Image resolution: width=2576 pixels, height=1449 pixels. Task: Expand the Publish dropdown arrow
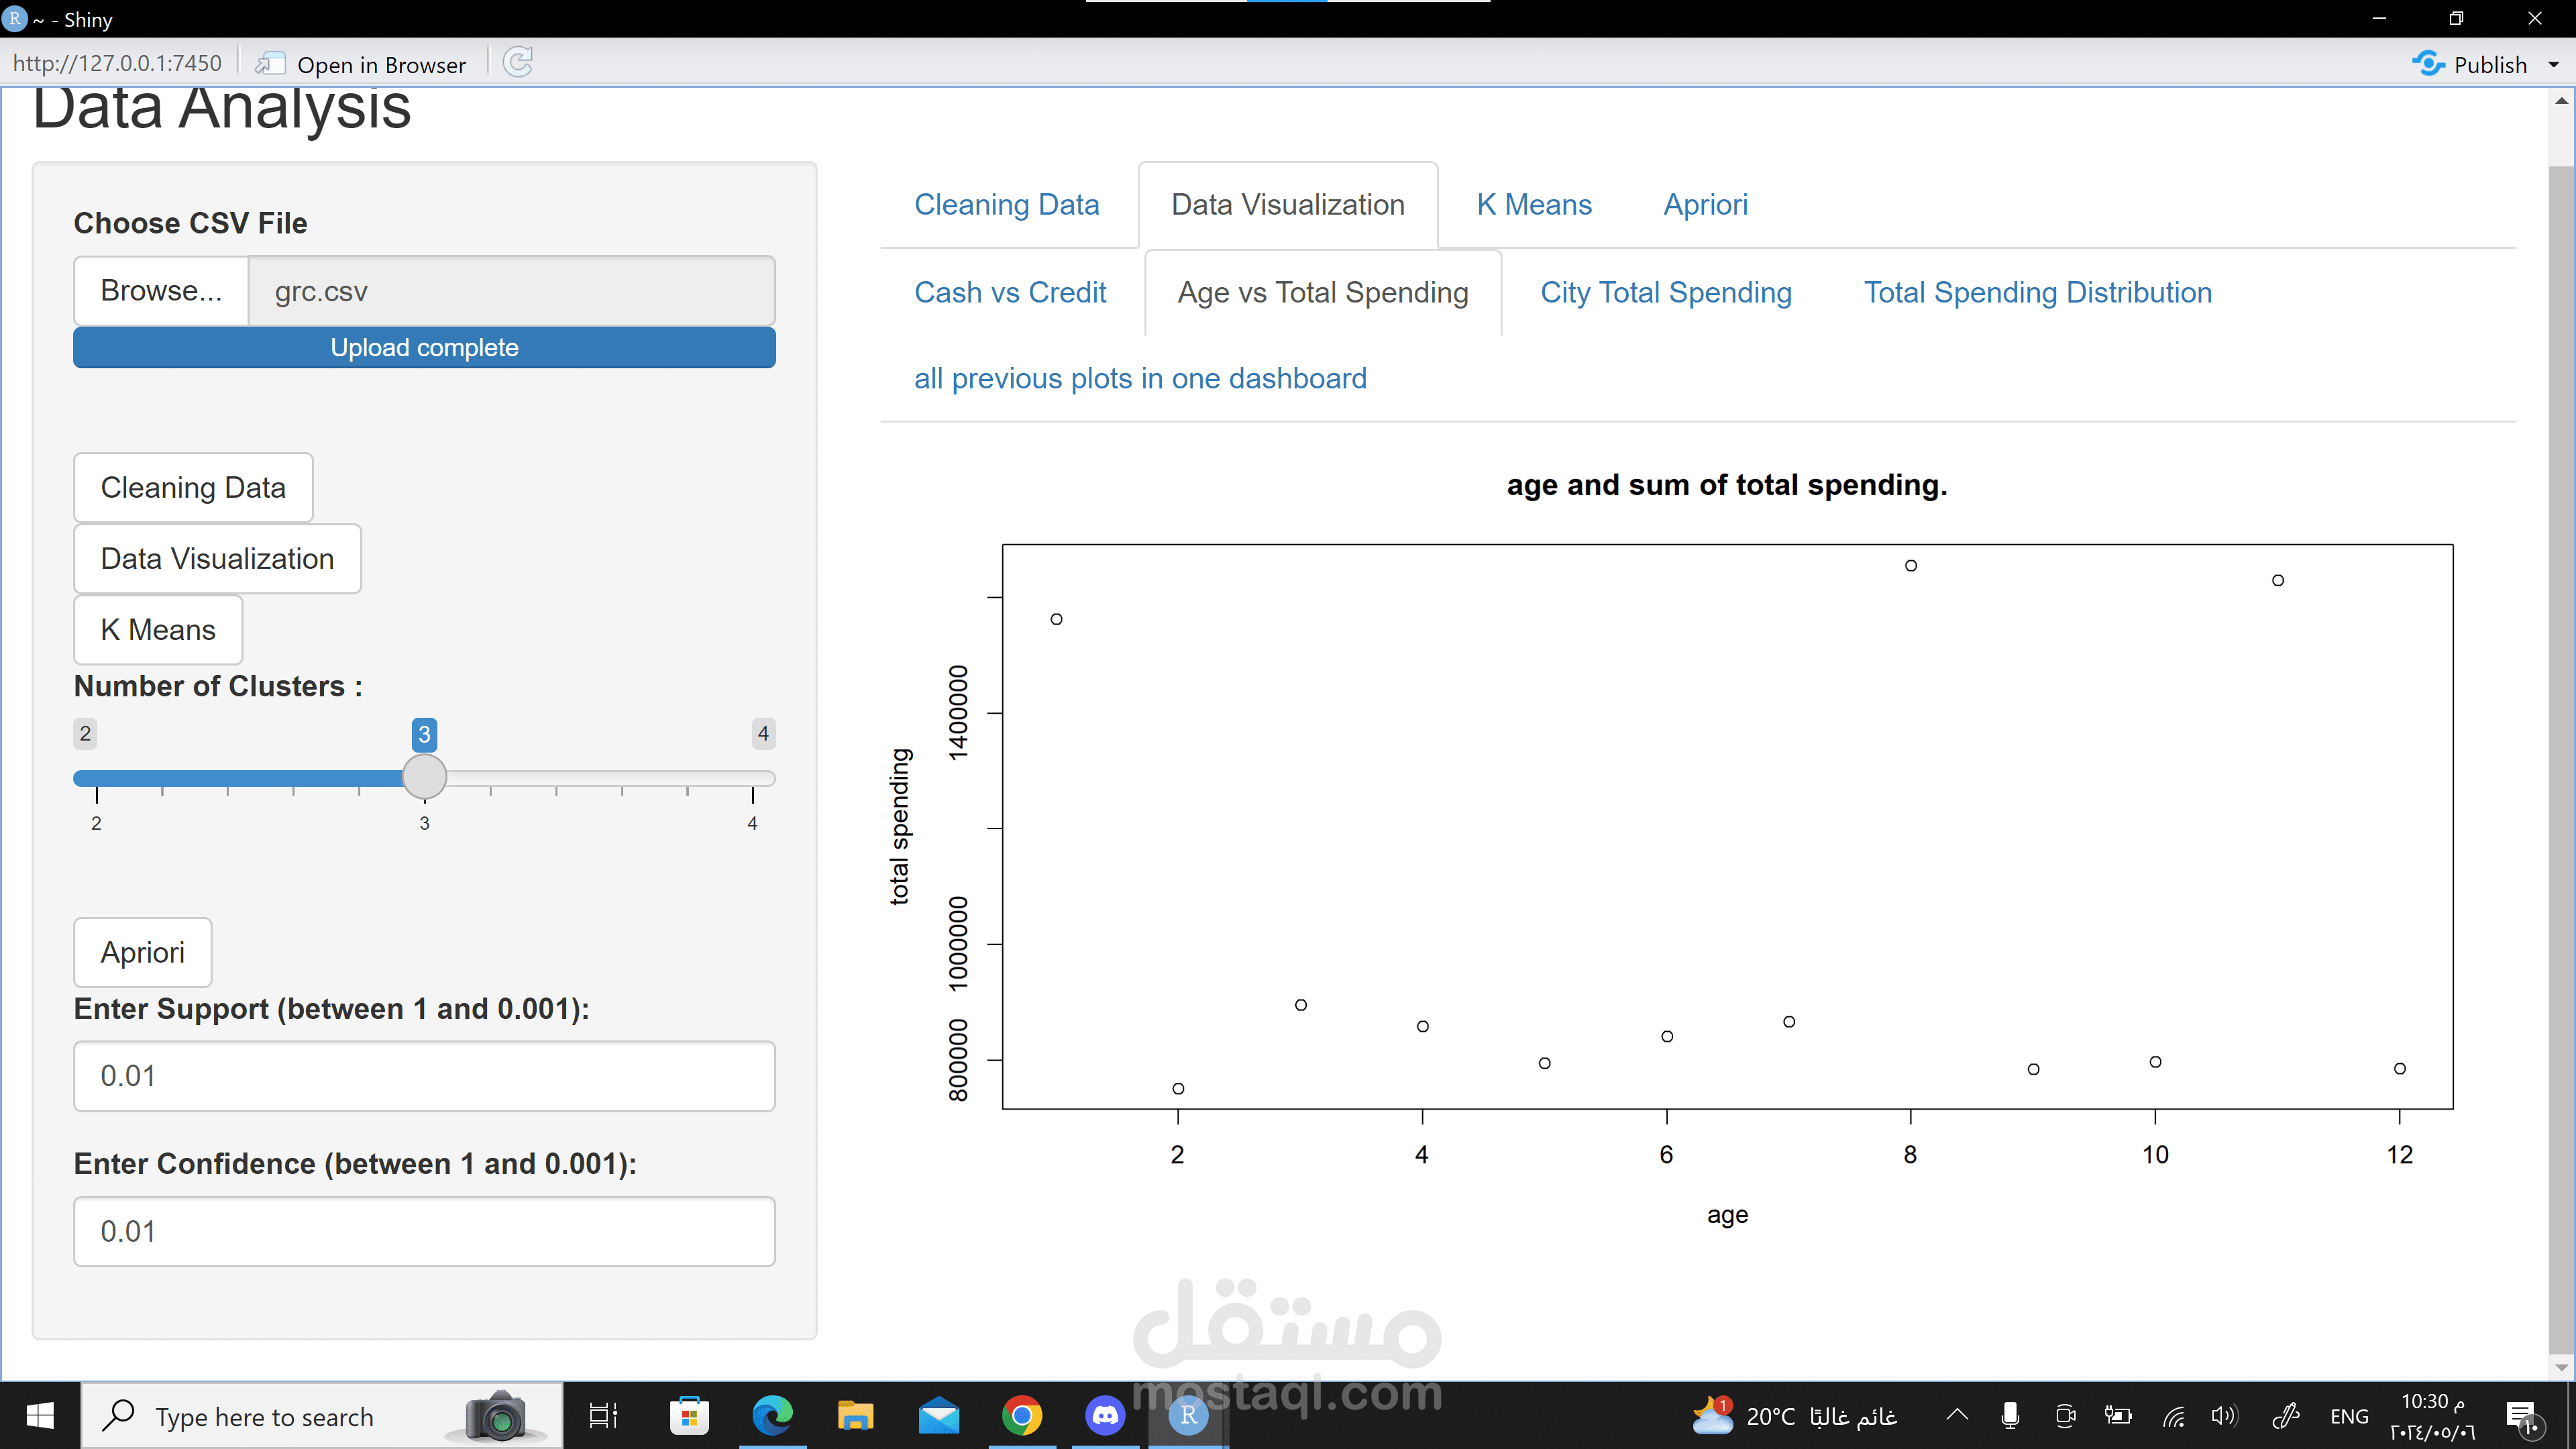pyautogui.click(x=2553, y=65)
